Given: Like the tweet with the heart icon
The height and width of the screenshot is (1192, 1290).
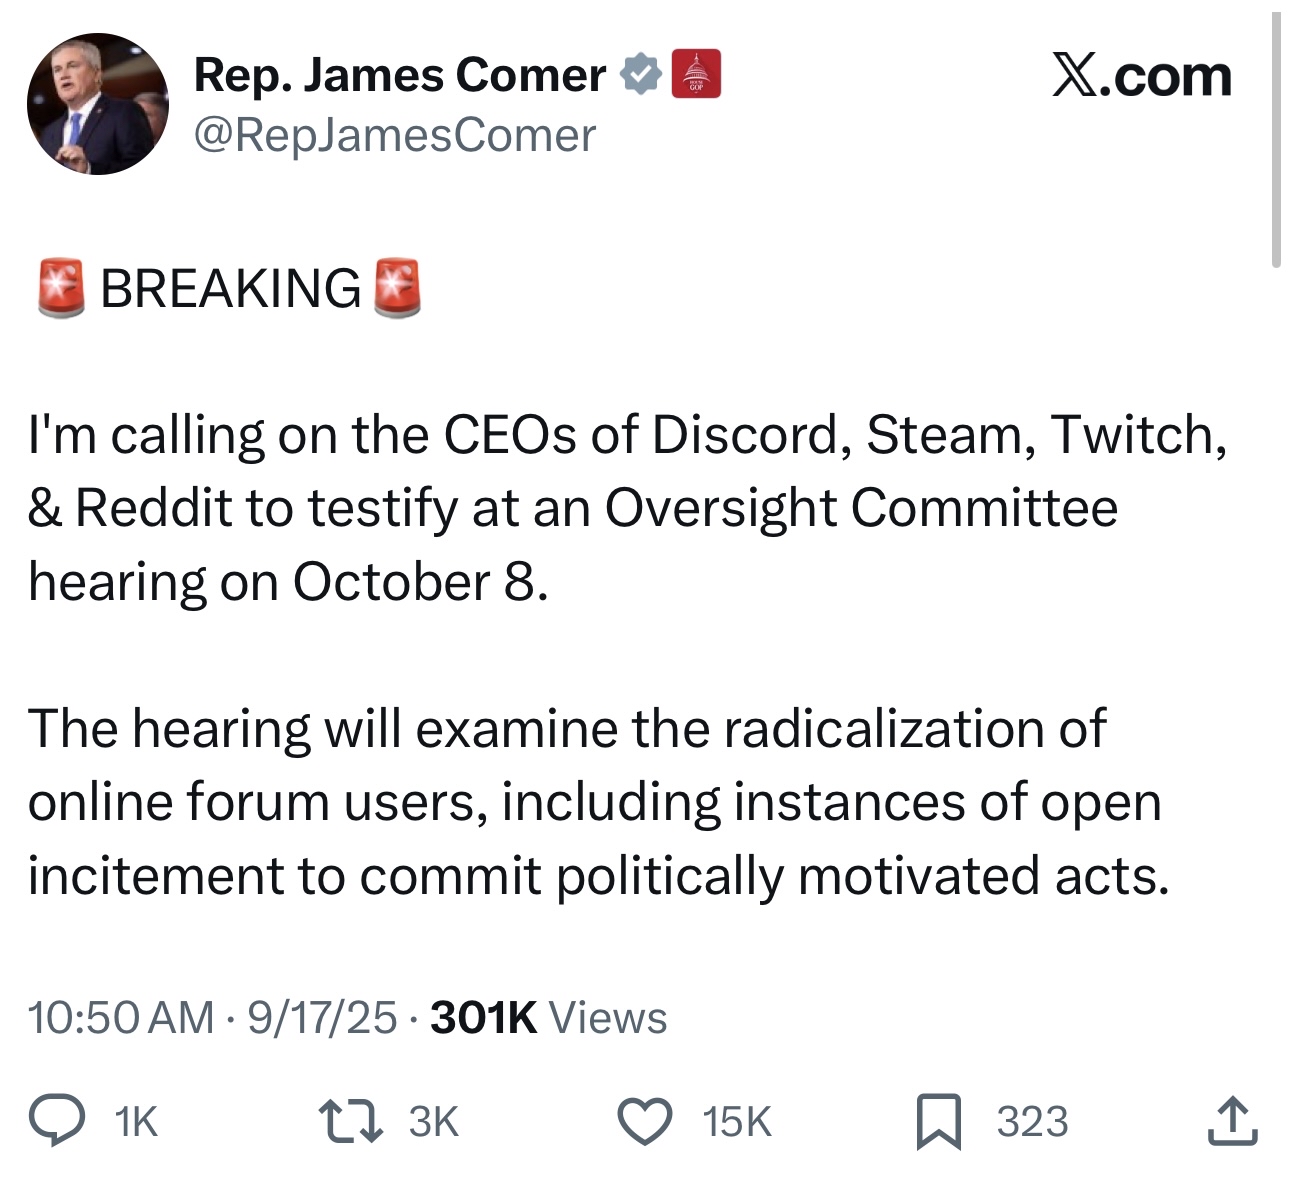Looking at the screenshot, I should [x=646, y=1121].
